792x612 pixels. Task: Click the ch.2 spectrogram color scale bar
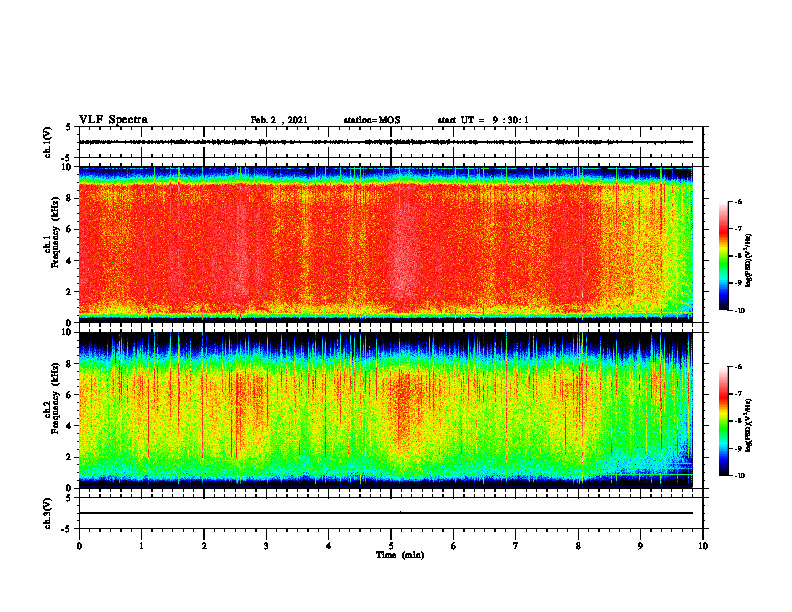coord(724,421)
